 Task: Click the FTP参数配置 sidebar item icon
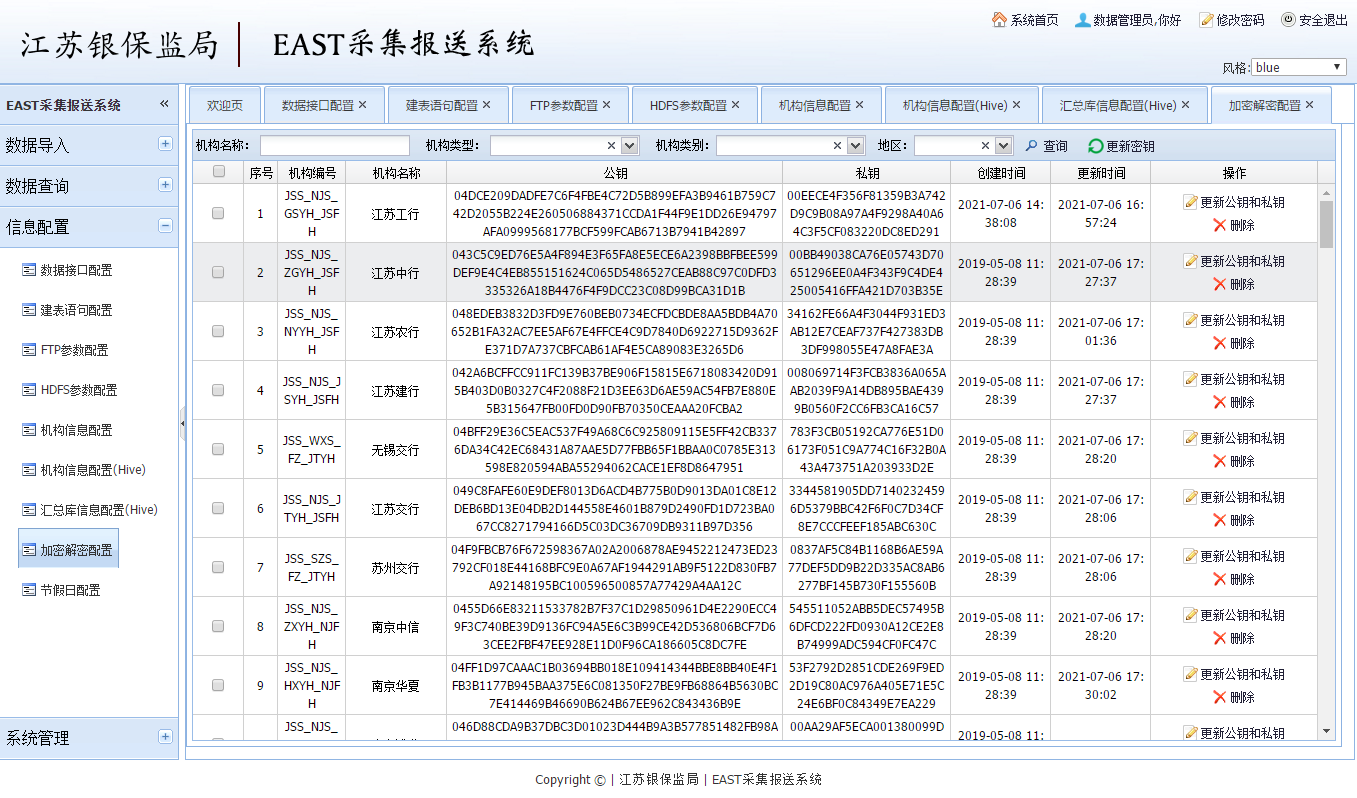[29, 350]
